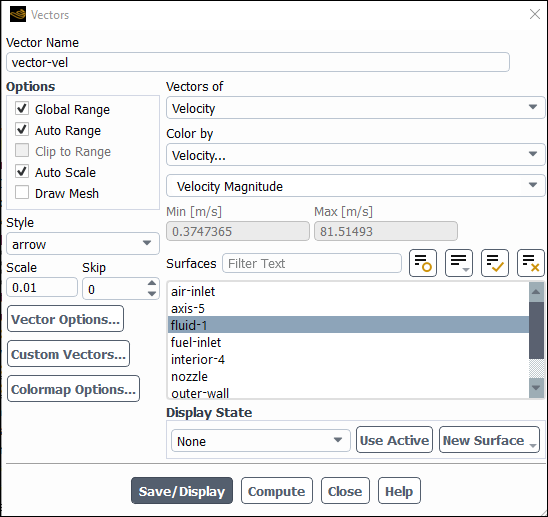The image size is (548, 517).
Task: Expand the Style arrow dropdown
Action: click(83, 244)
